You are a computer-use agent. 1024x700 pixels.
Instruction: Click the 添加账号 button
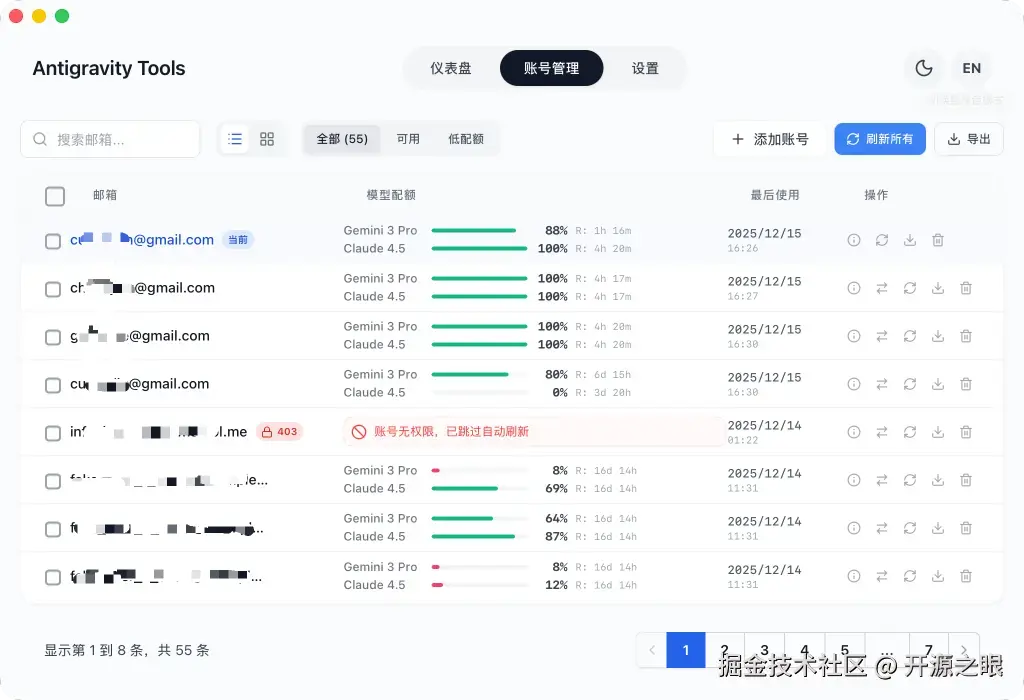tap(768, 139)
